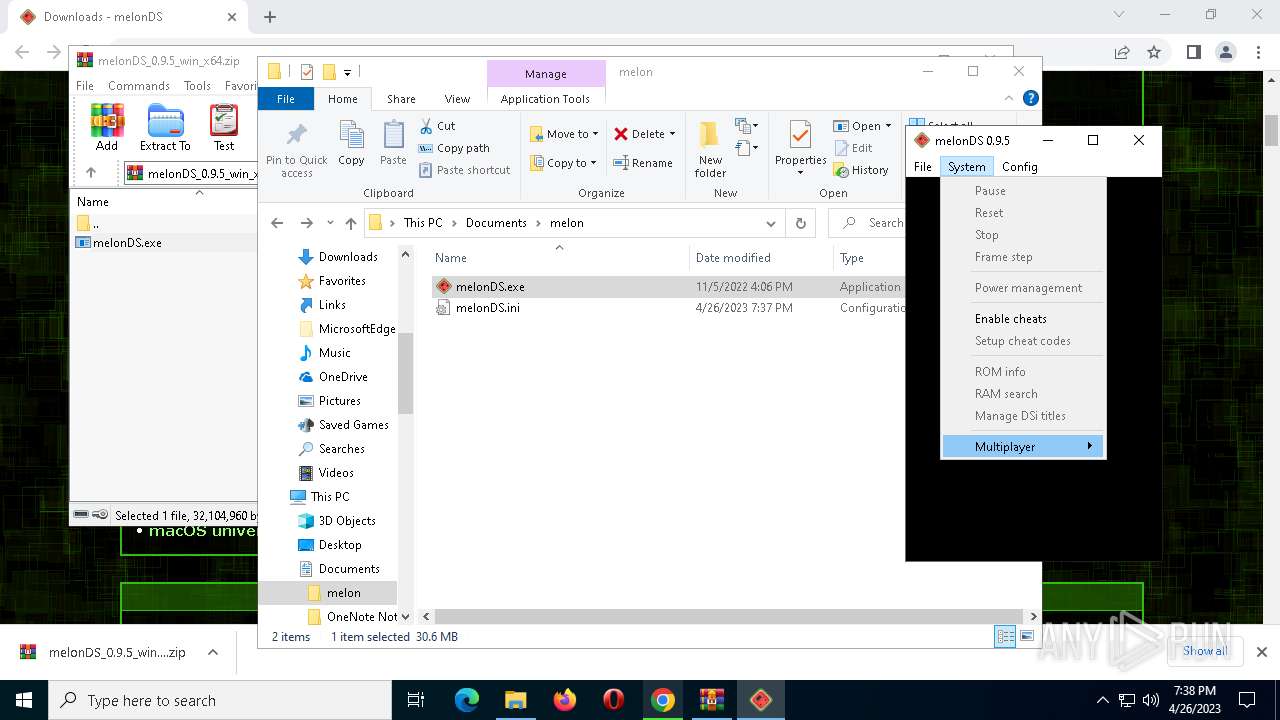Click the Copy icon in Clipboard group
The width and height of the screenshot is (1280, 720).
351,135
